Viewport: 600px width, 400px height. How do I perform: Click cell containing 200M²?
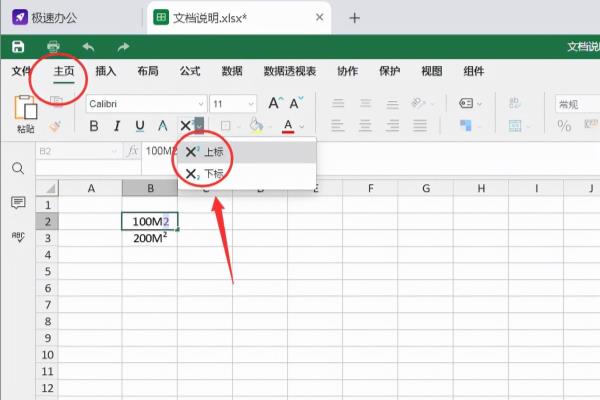tap(150, 238)
